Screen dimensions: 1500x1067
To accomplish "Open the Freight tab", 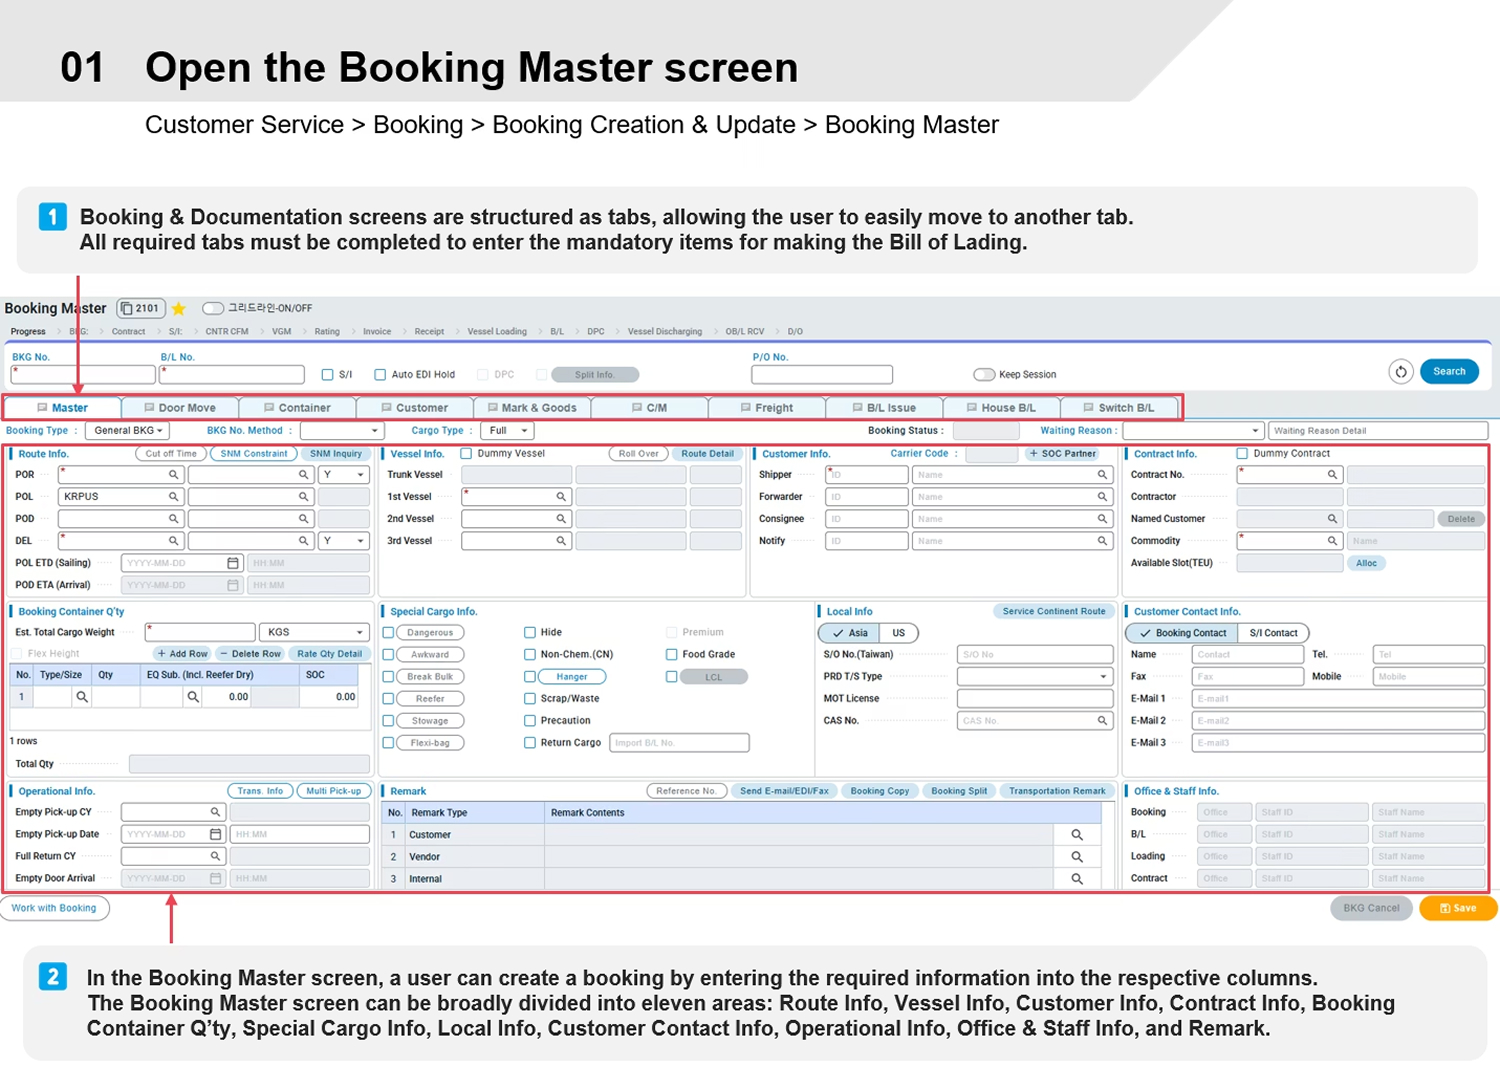I will pos(767,408).
